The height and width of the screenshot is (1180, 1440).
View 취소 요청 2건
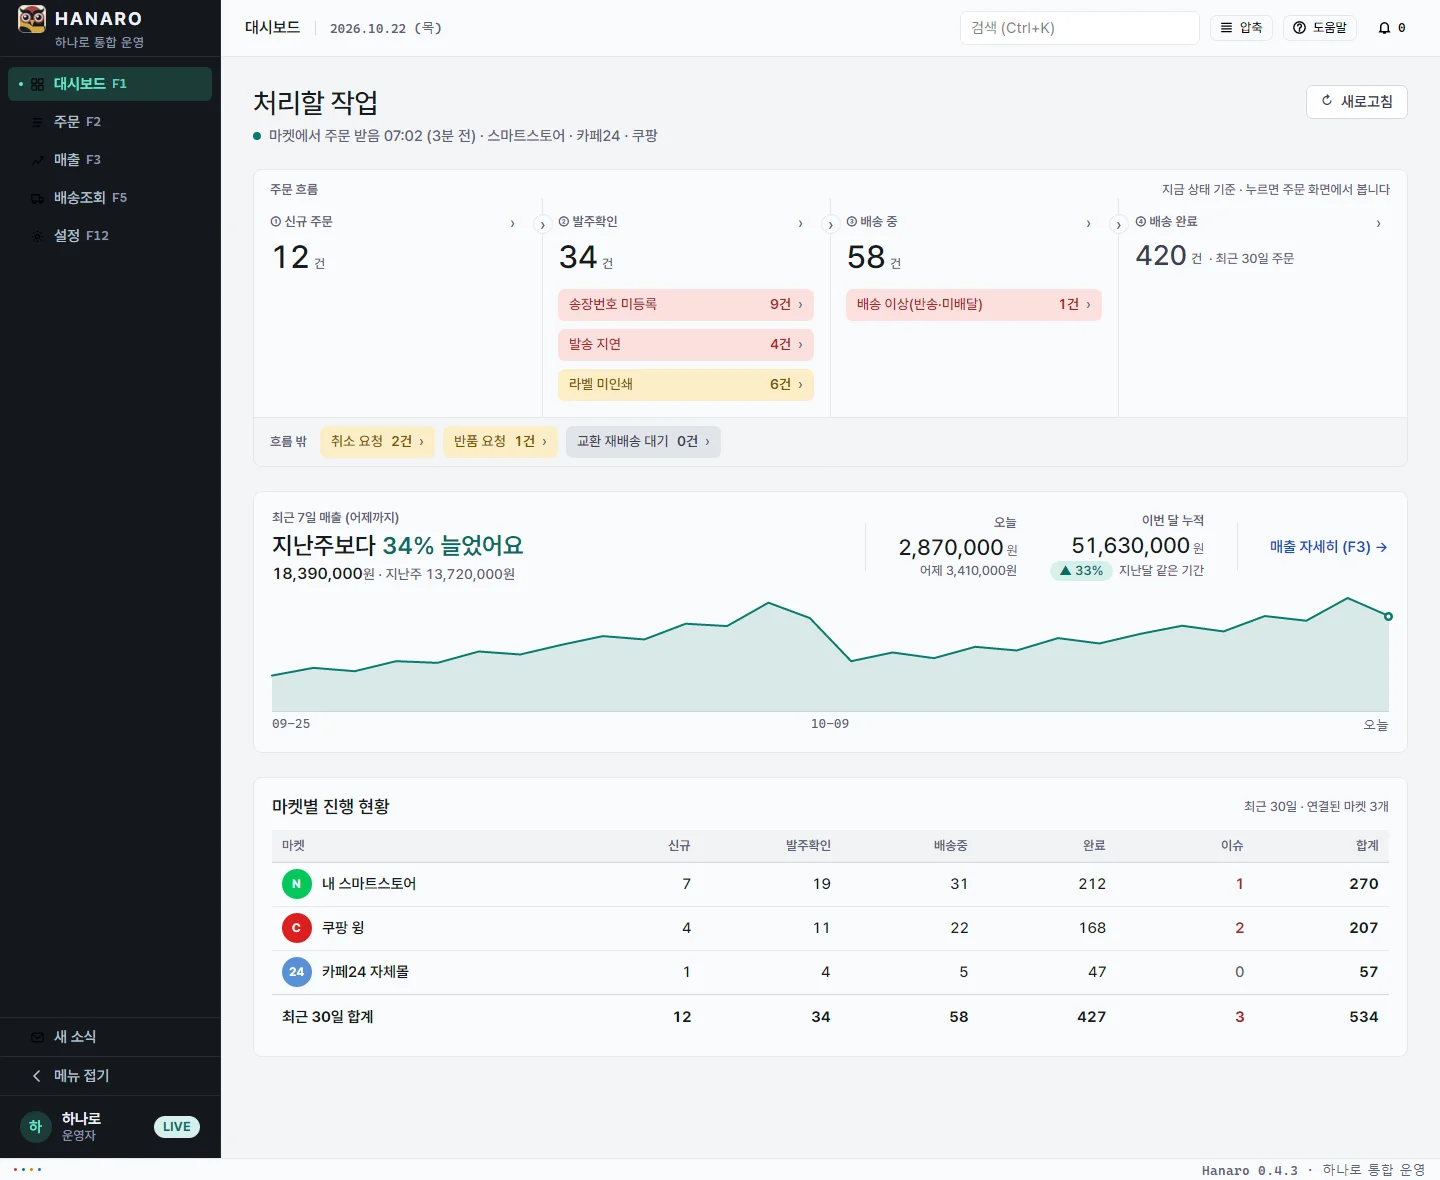click(x=377, y=442)
